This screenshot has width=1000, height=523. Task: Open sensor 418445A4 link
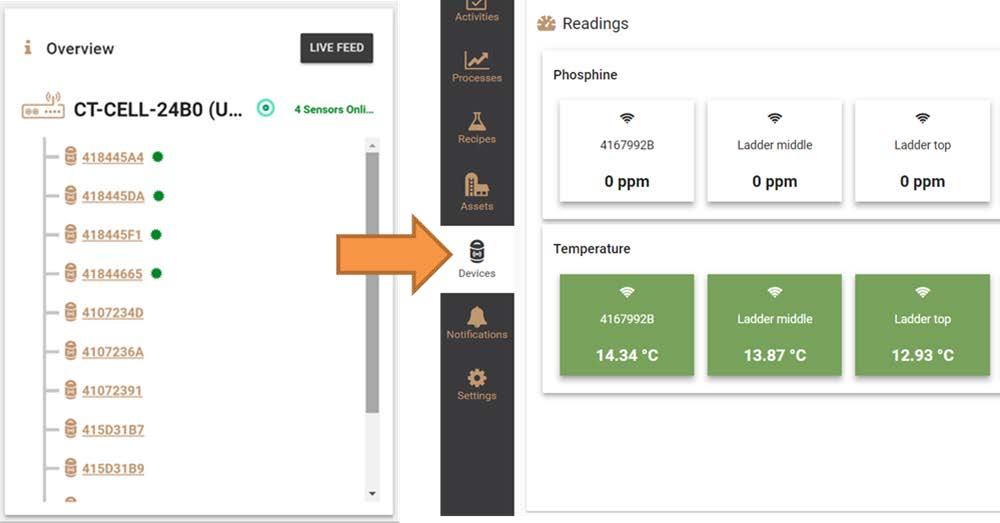[112, 157]
